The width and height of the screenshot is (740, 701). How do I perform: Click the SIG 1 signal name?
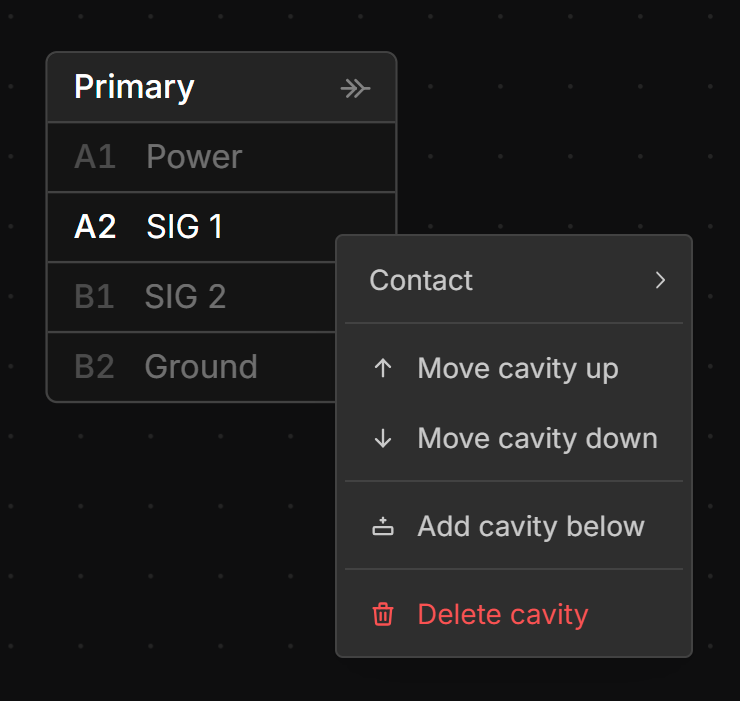click(185, 227)
